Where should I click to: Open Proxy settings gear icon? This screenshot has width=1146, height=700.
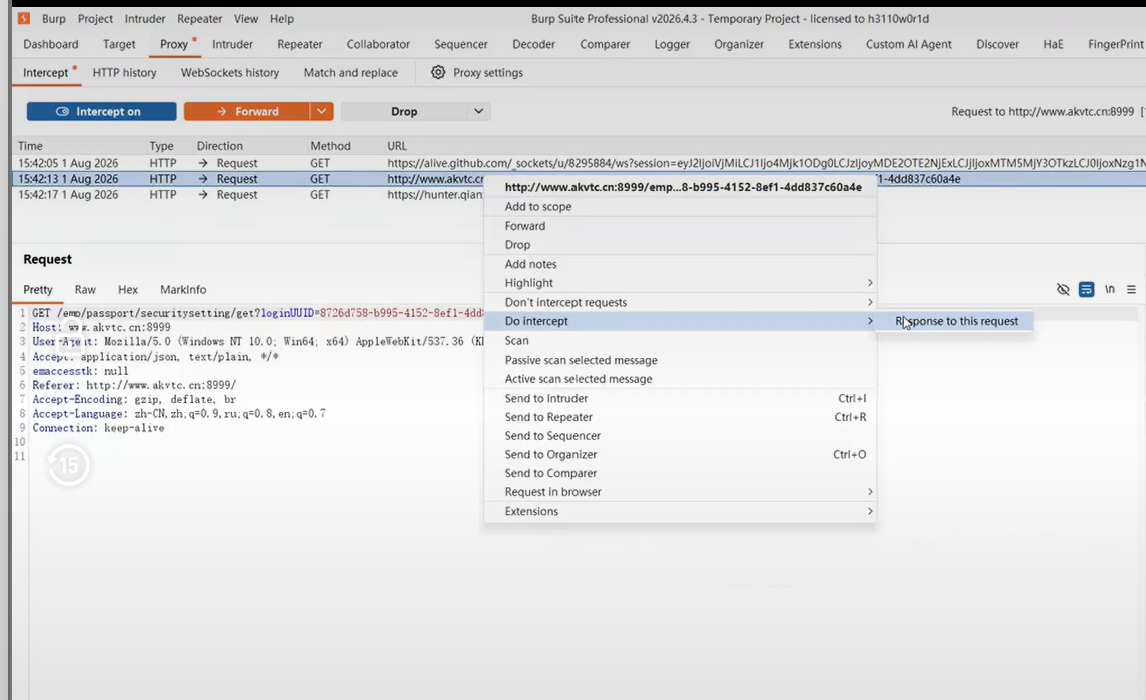point(438,72)
